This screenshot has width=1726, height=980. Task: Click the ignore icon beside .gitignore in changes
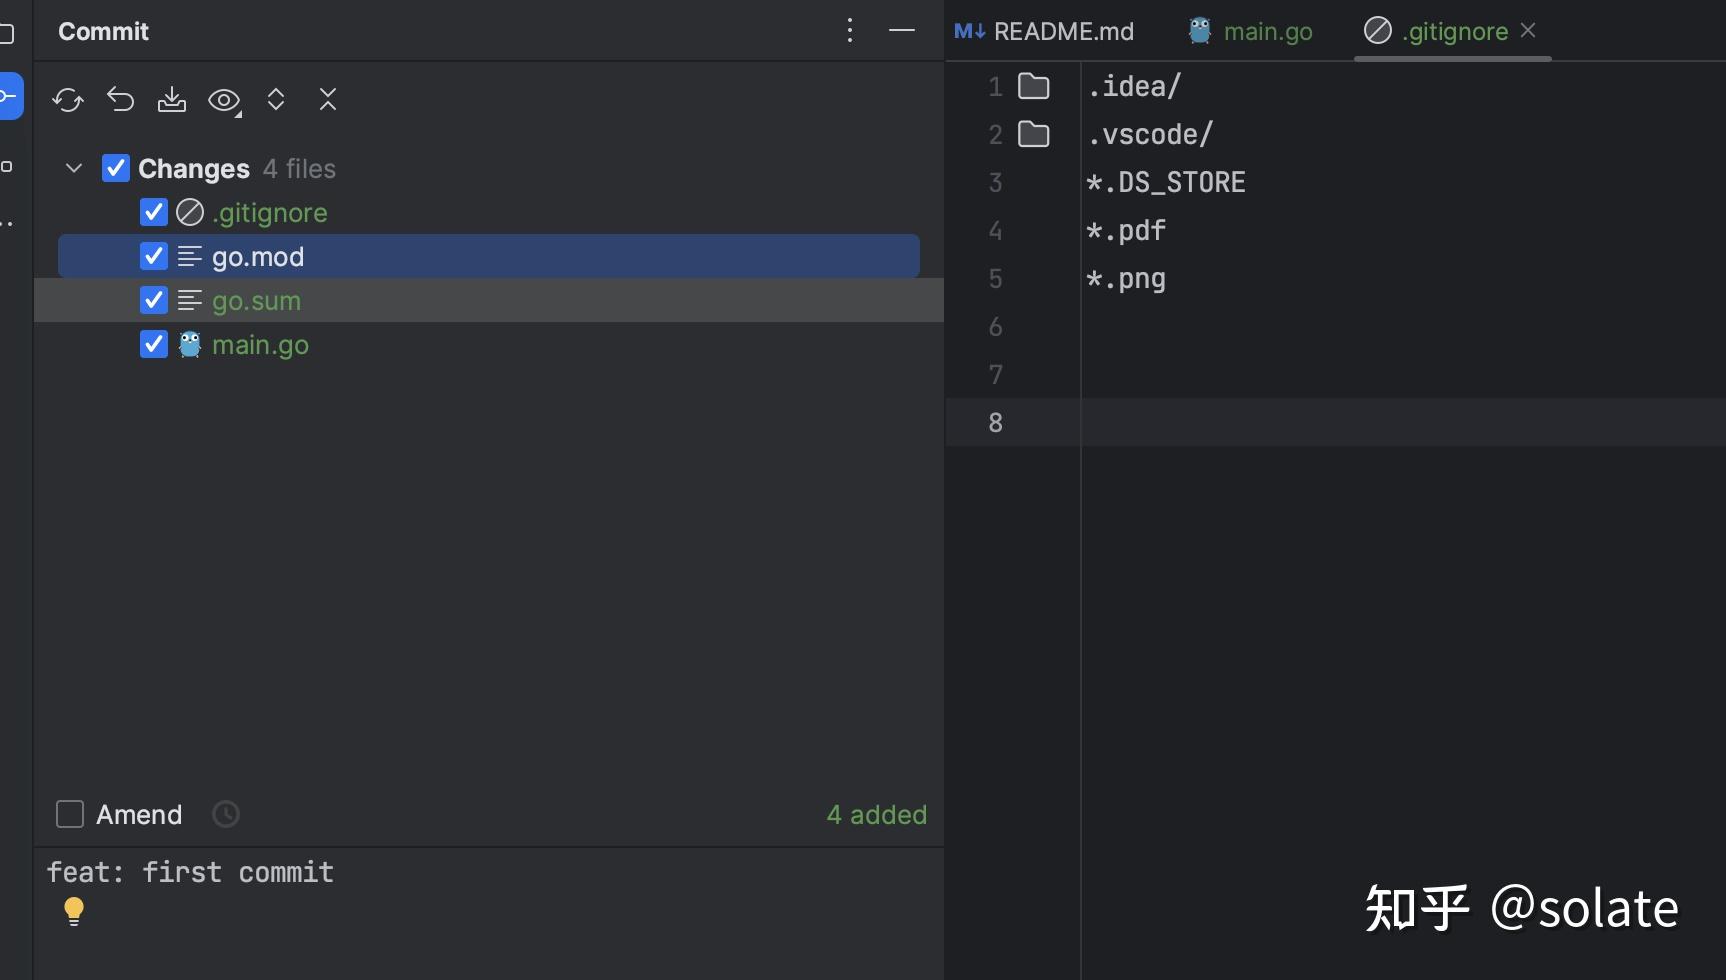pos(190,212)
